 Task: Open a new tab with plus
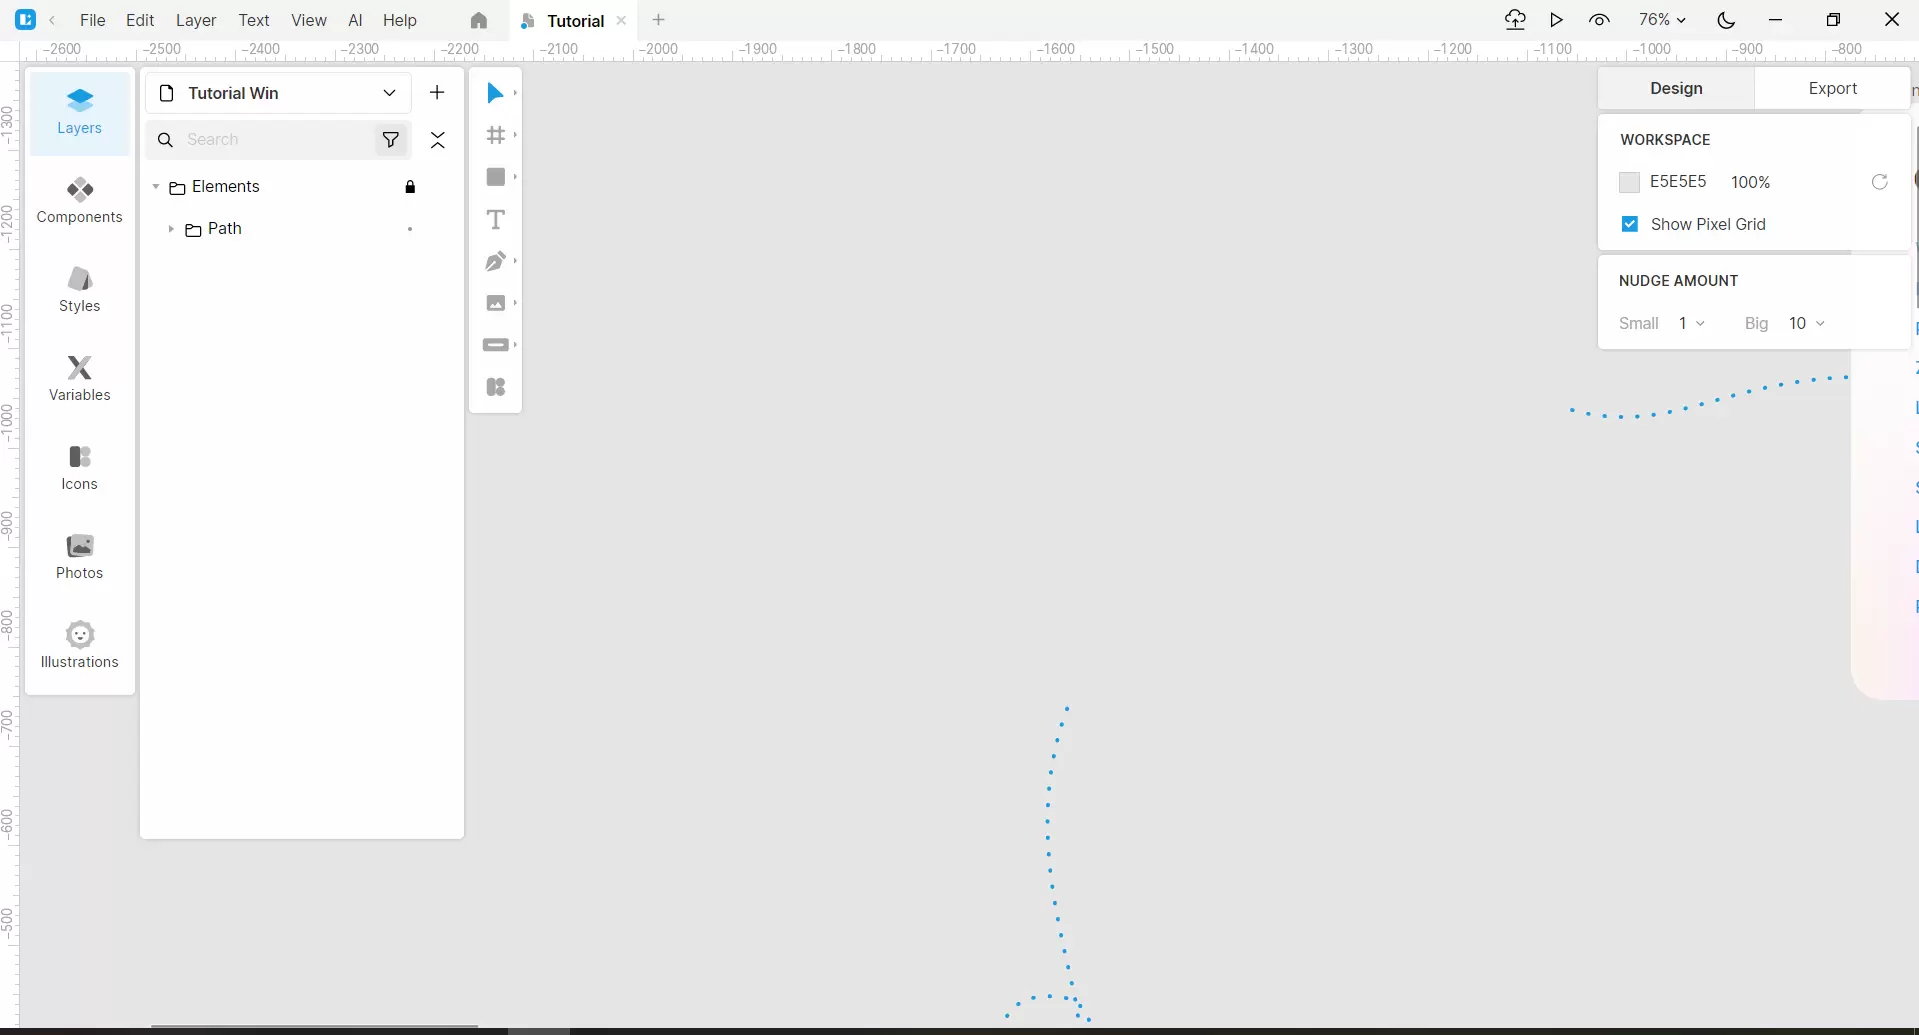click(x=658, y=20)
